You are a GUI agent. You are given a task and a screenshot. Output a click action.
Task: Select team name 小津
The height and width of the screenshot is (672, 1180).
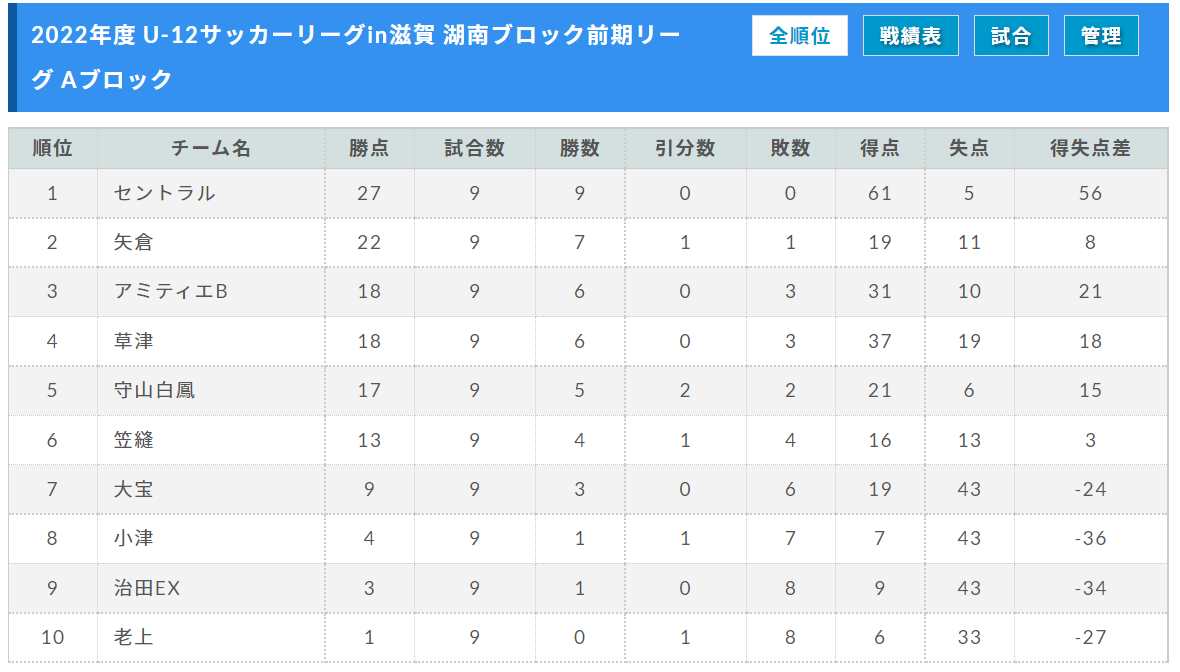pos(133,538)
